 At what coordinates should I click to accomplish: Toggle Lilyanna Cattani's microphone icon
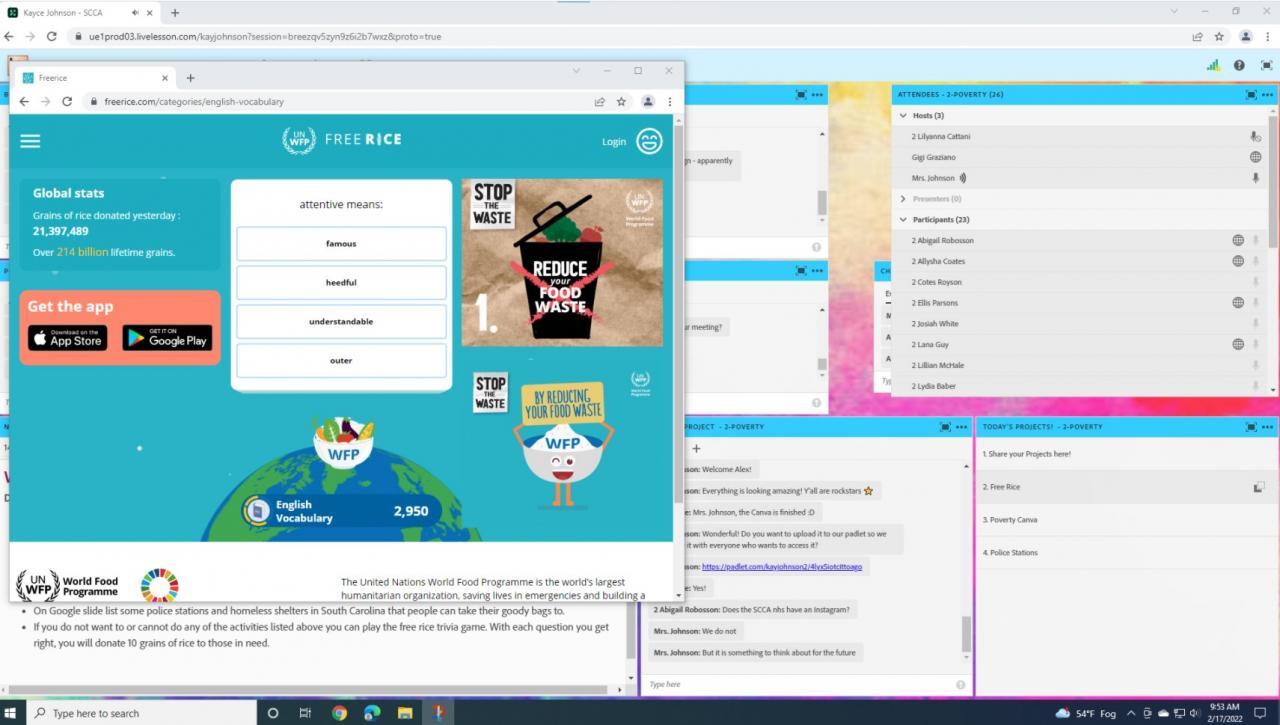pyautogui.click(x=1255, y=136)
